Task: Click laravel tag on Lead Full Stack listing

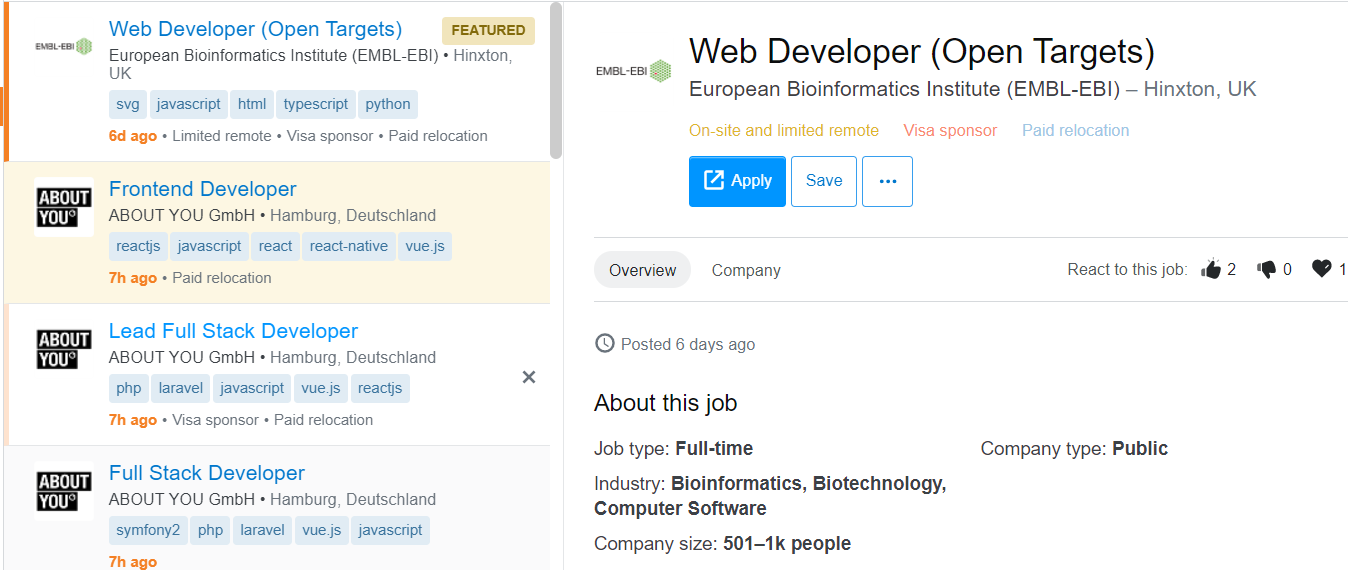Action: tap(181, 388)
